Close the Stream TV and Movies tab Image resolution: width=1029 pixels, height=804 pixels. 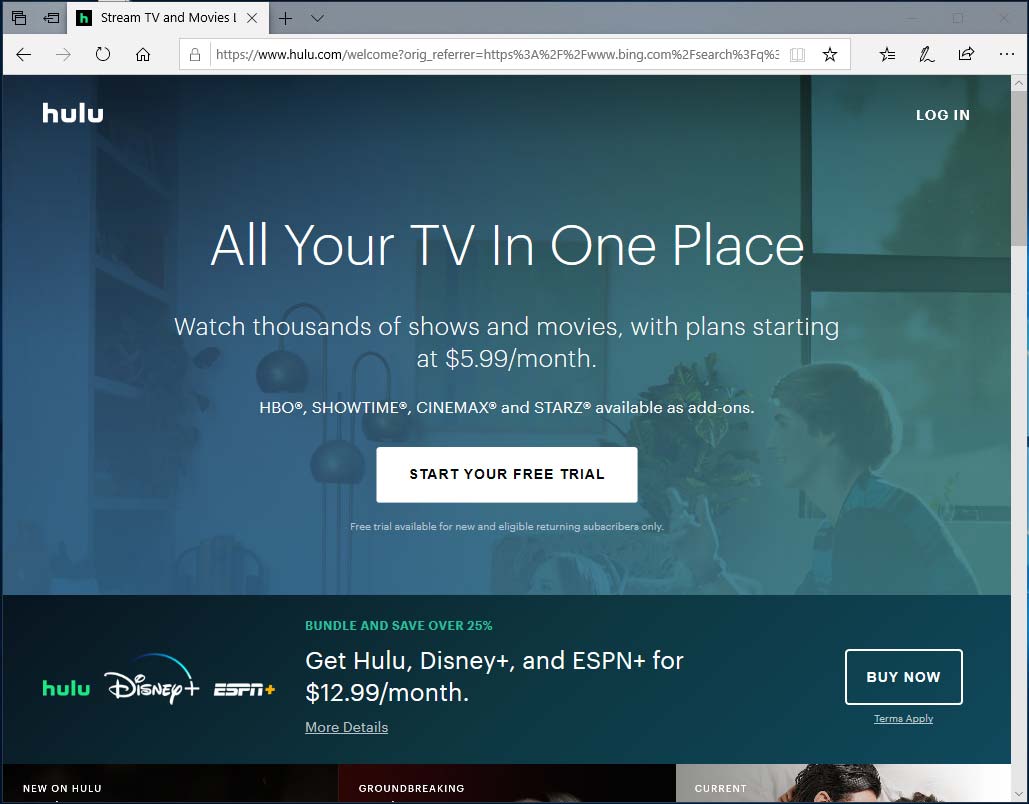click(x=252, y=18)
